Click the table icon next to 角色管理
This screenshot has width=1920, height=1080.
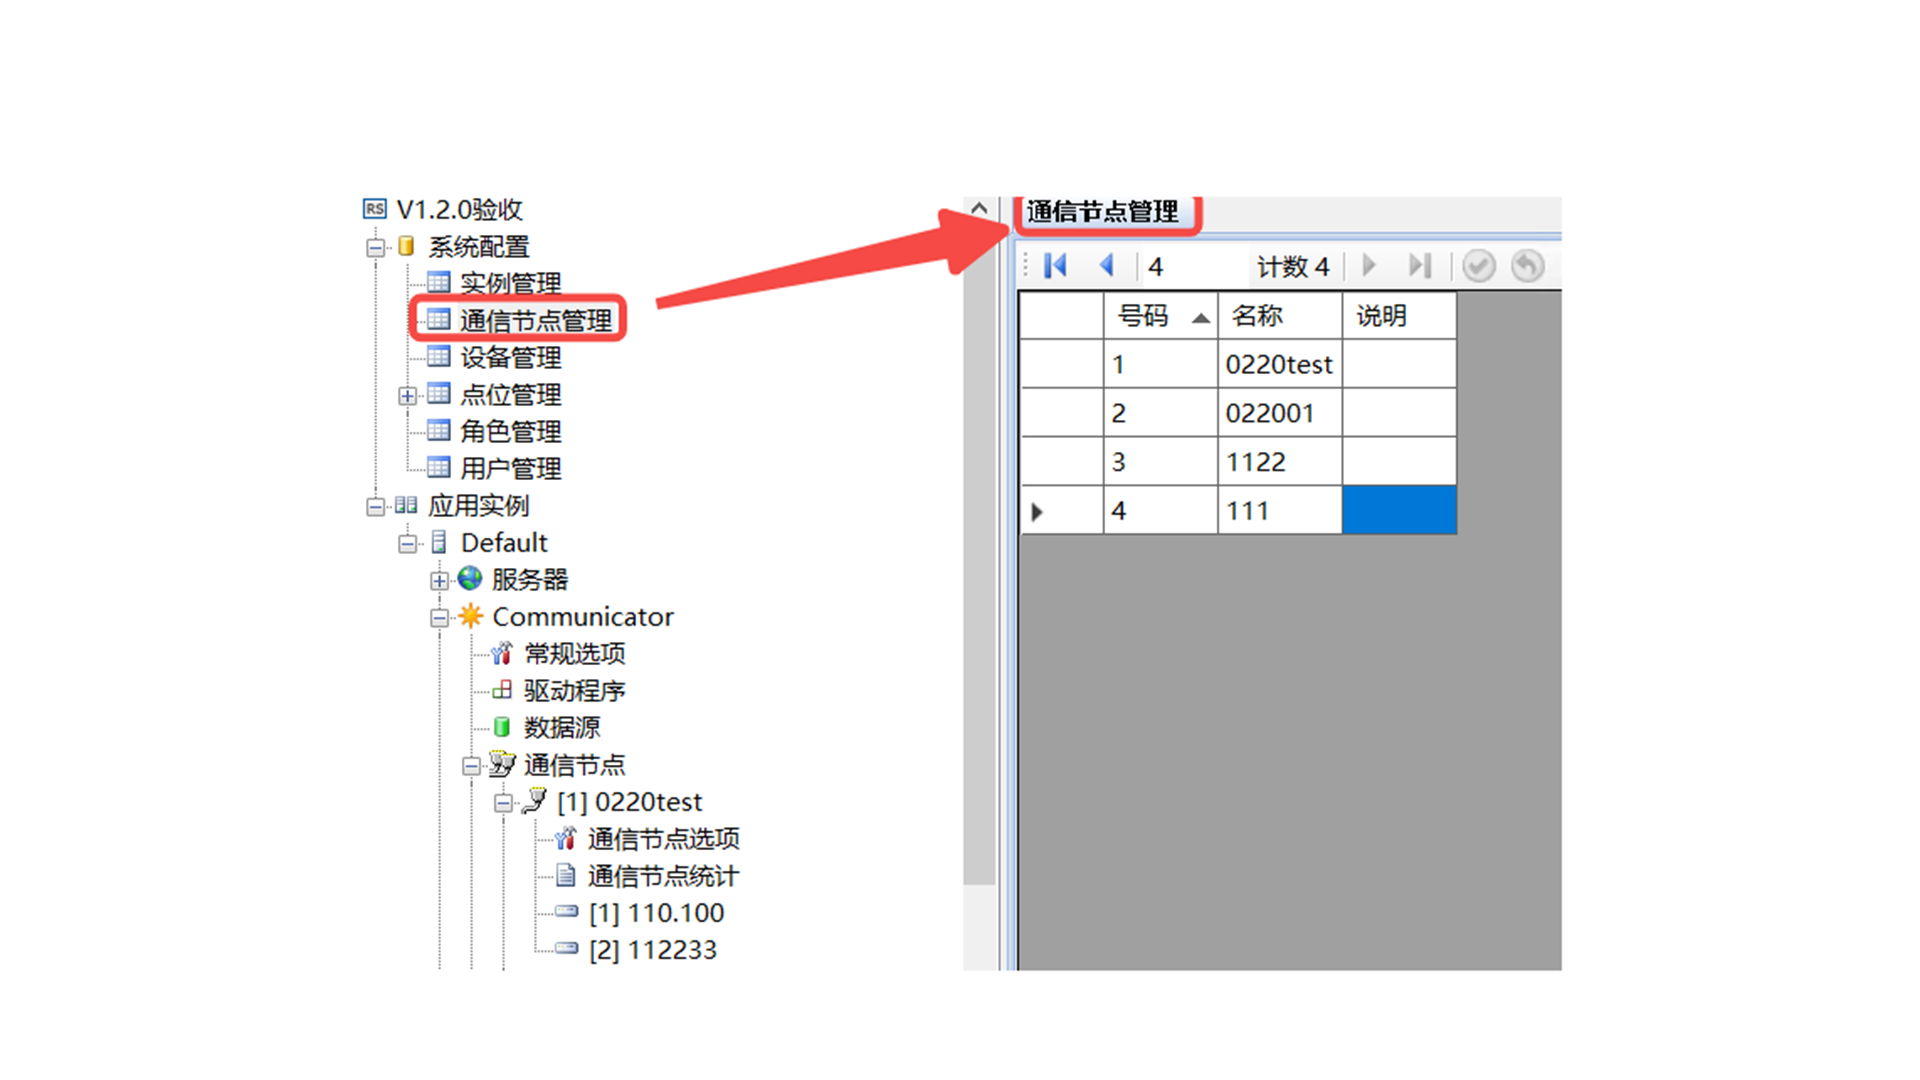pyautogui.click(x=438, y=431)
